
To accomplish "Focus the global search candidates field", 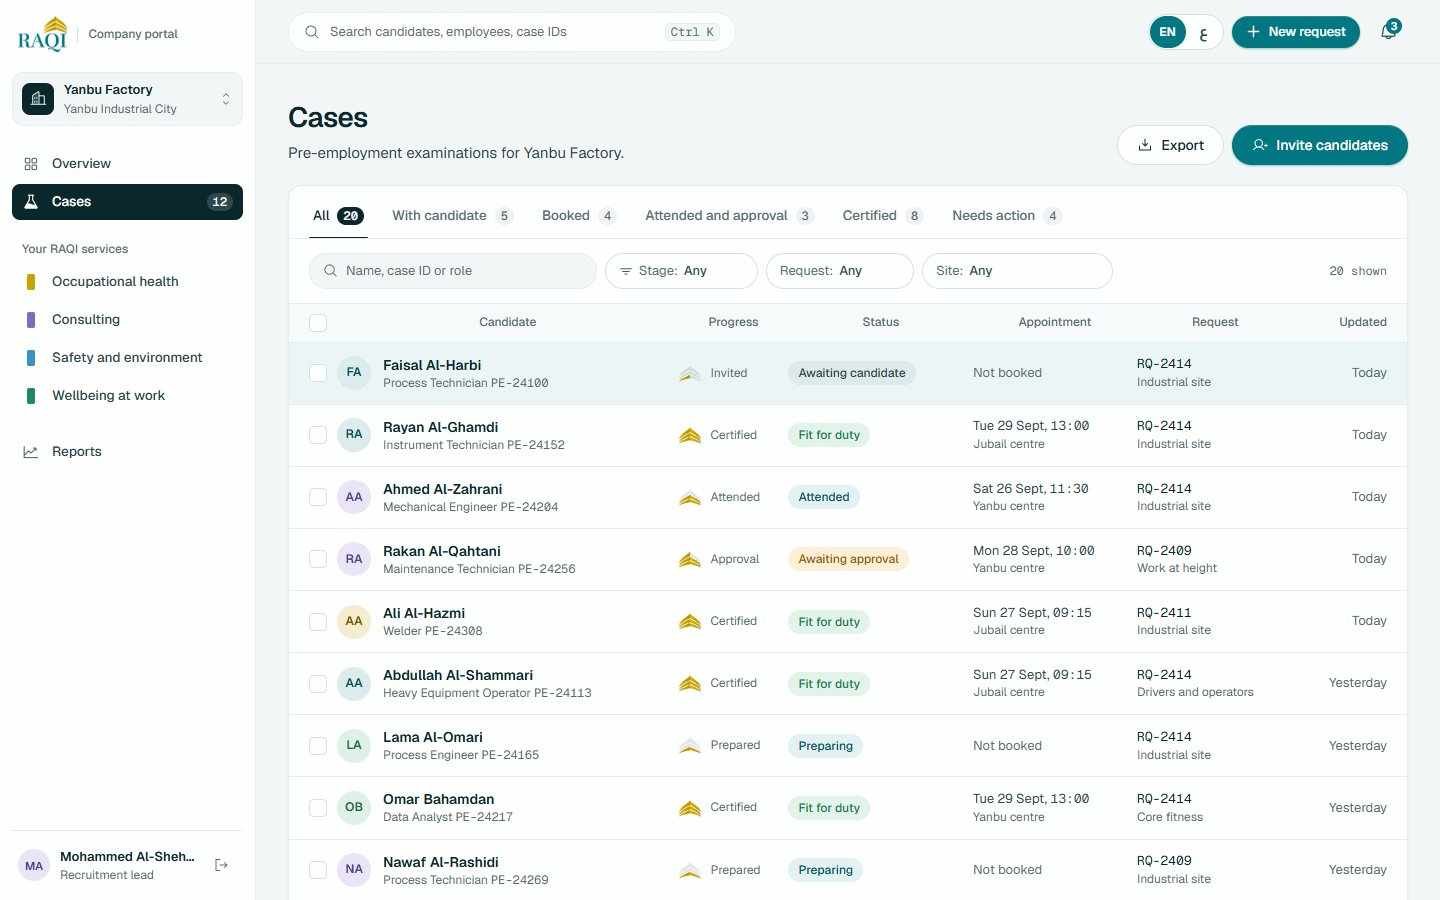I will [x=512, y=32].
